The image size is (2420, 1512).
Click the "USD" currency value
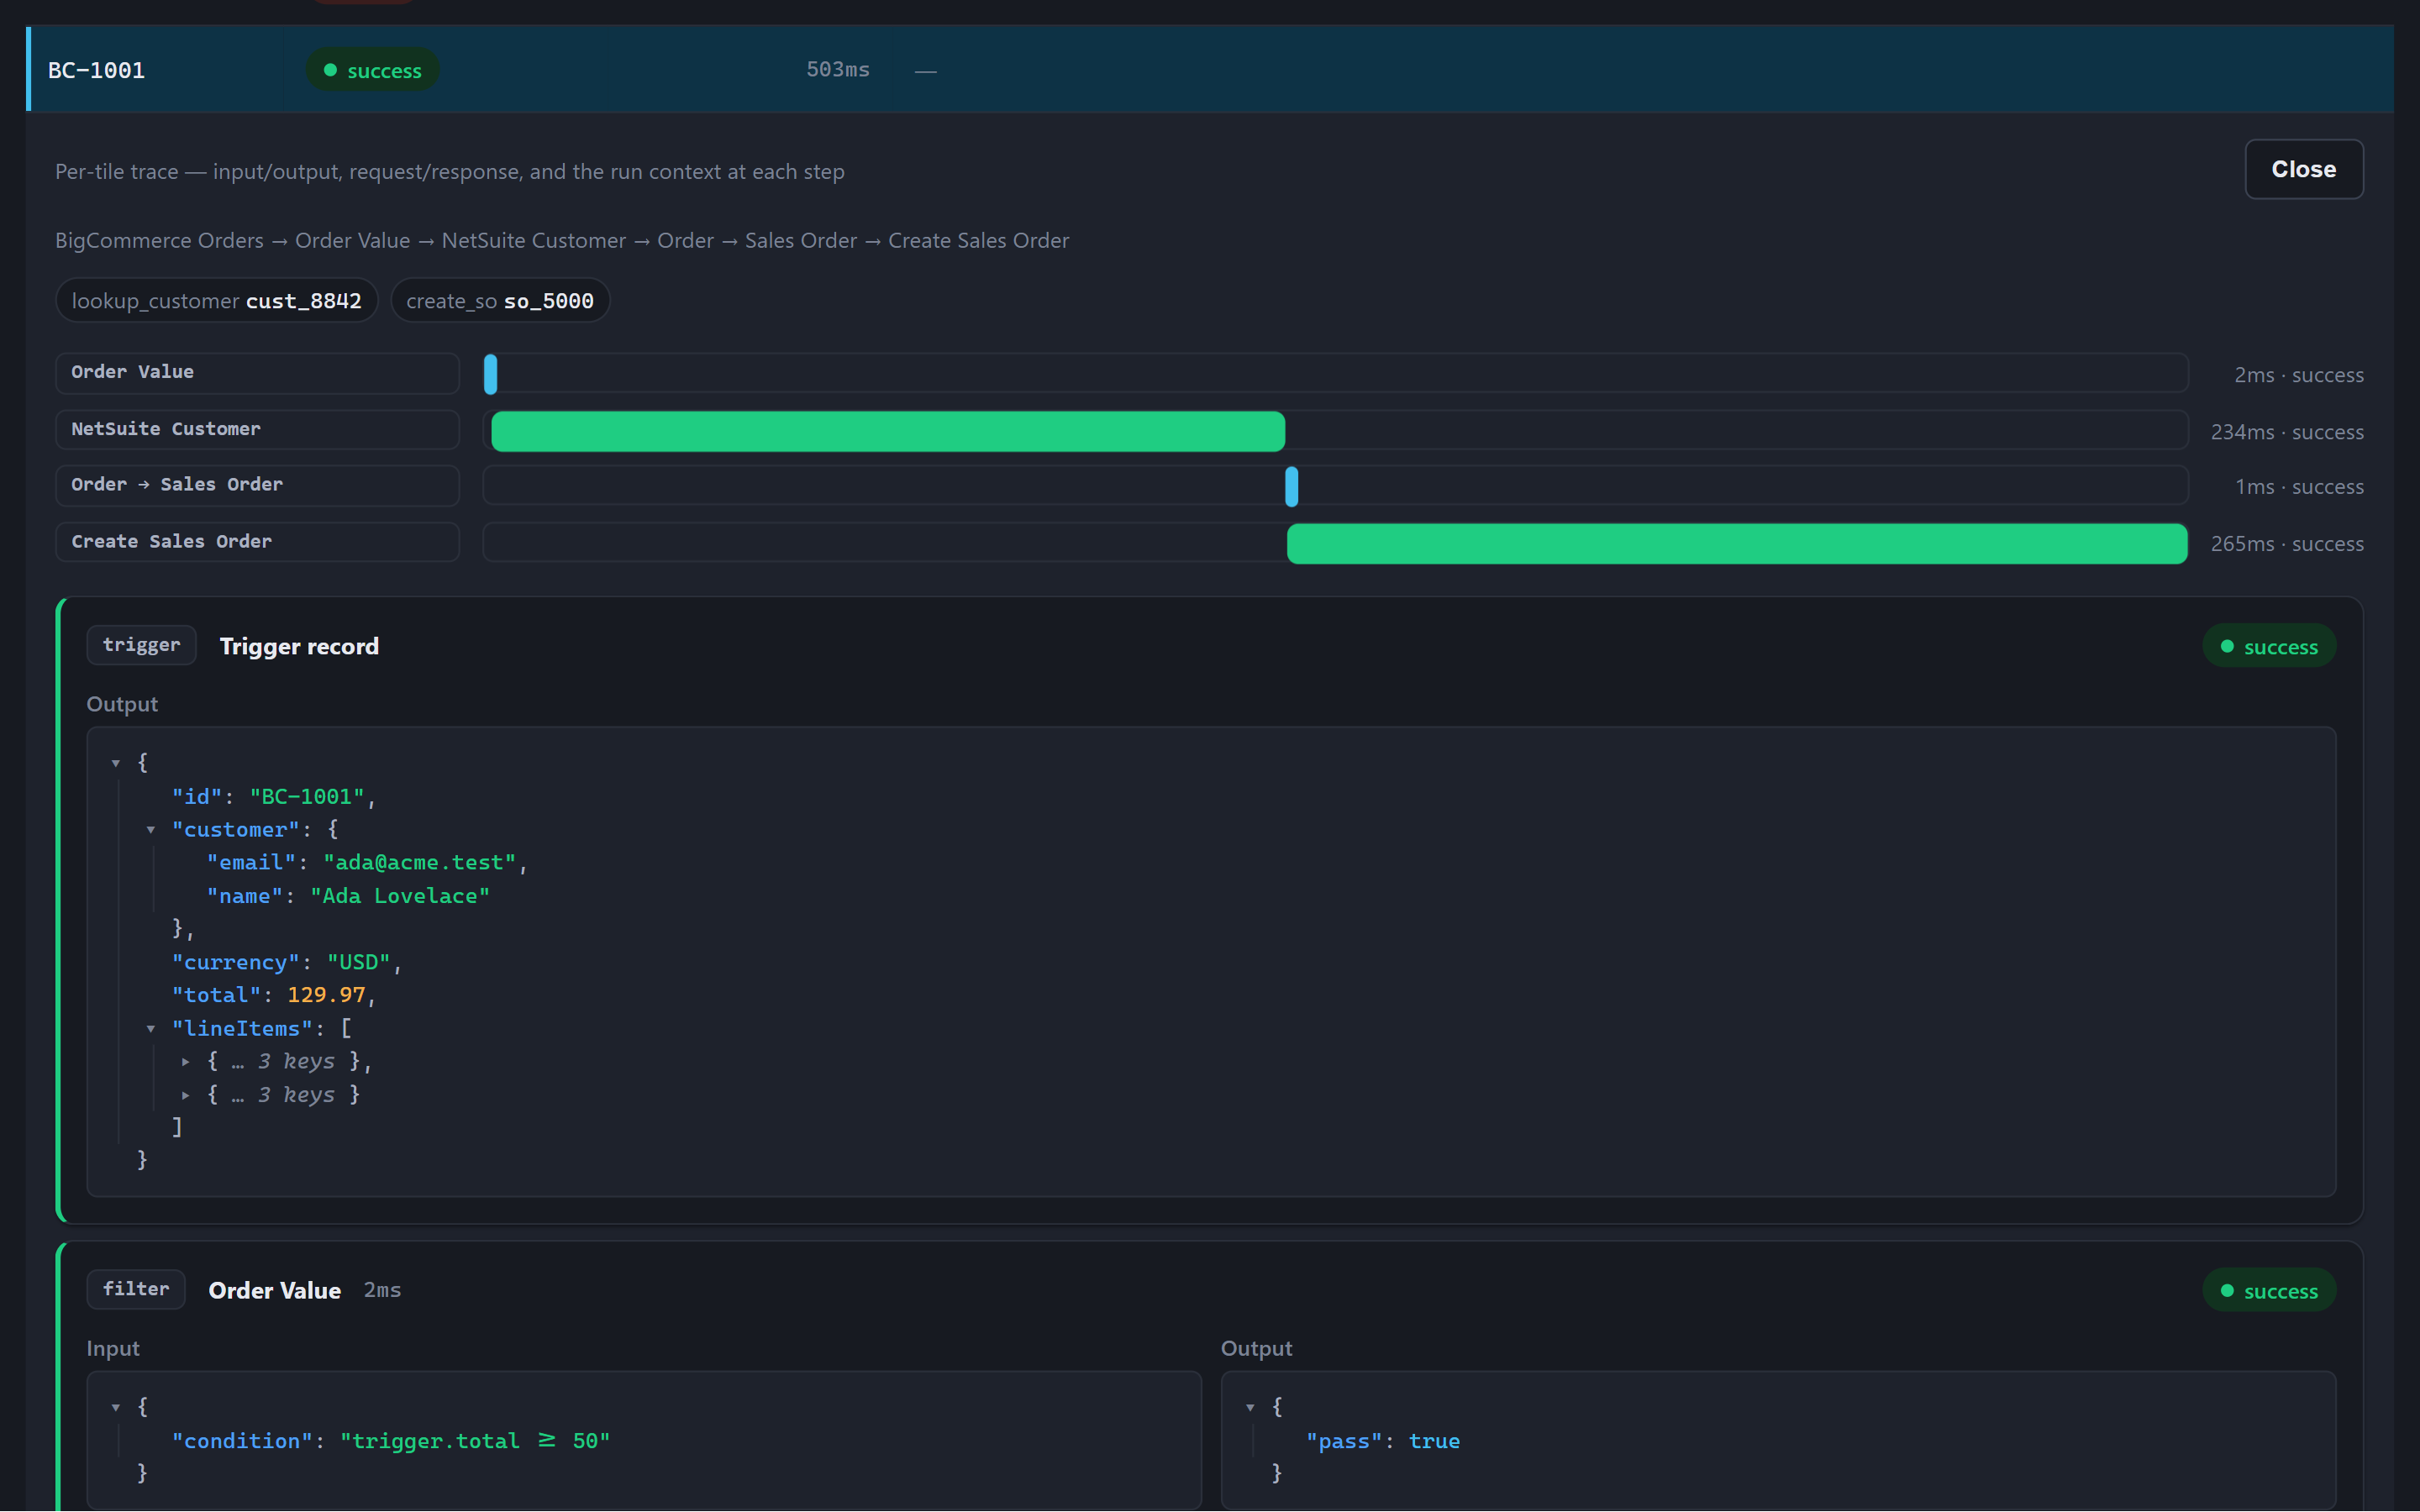pyautogui.click(x=358, y=962)
